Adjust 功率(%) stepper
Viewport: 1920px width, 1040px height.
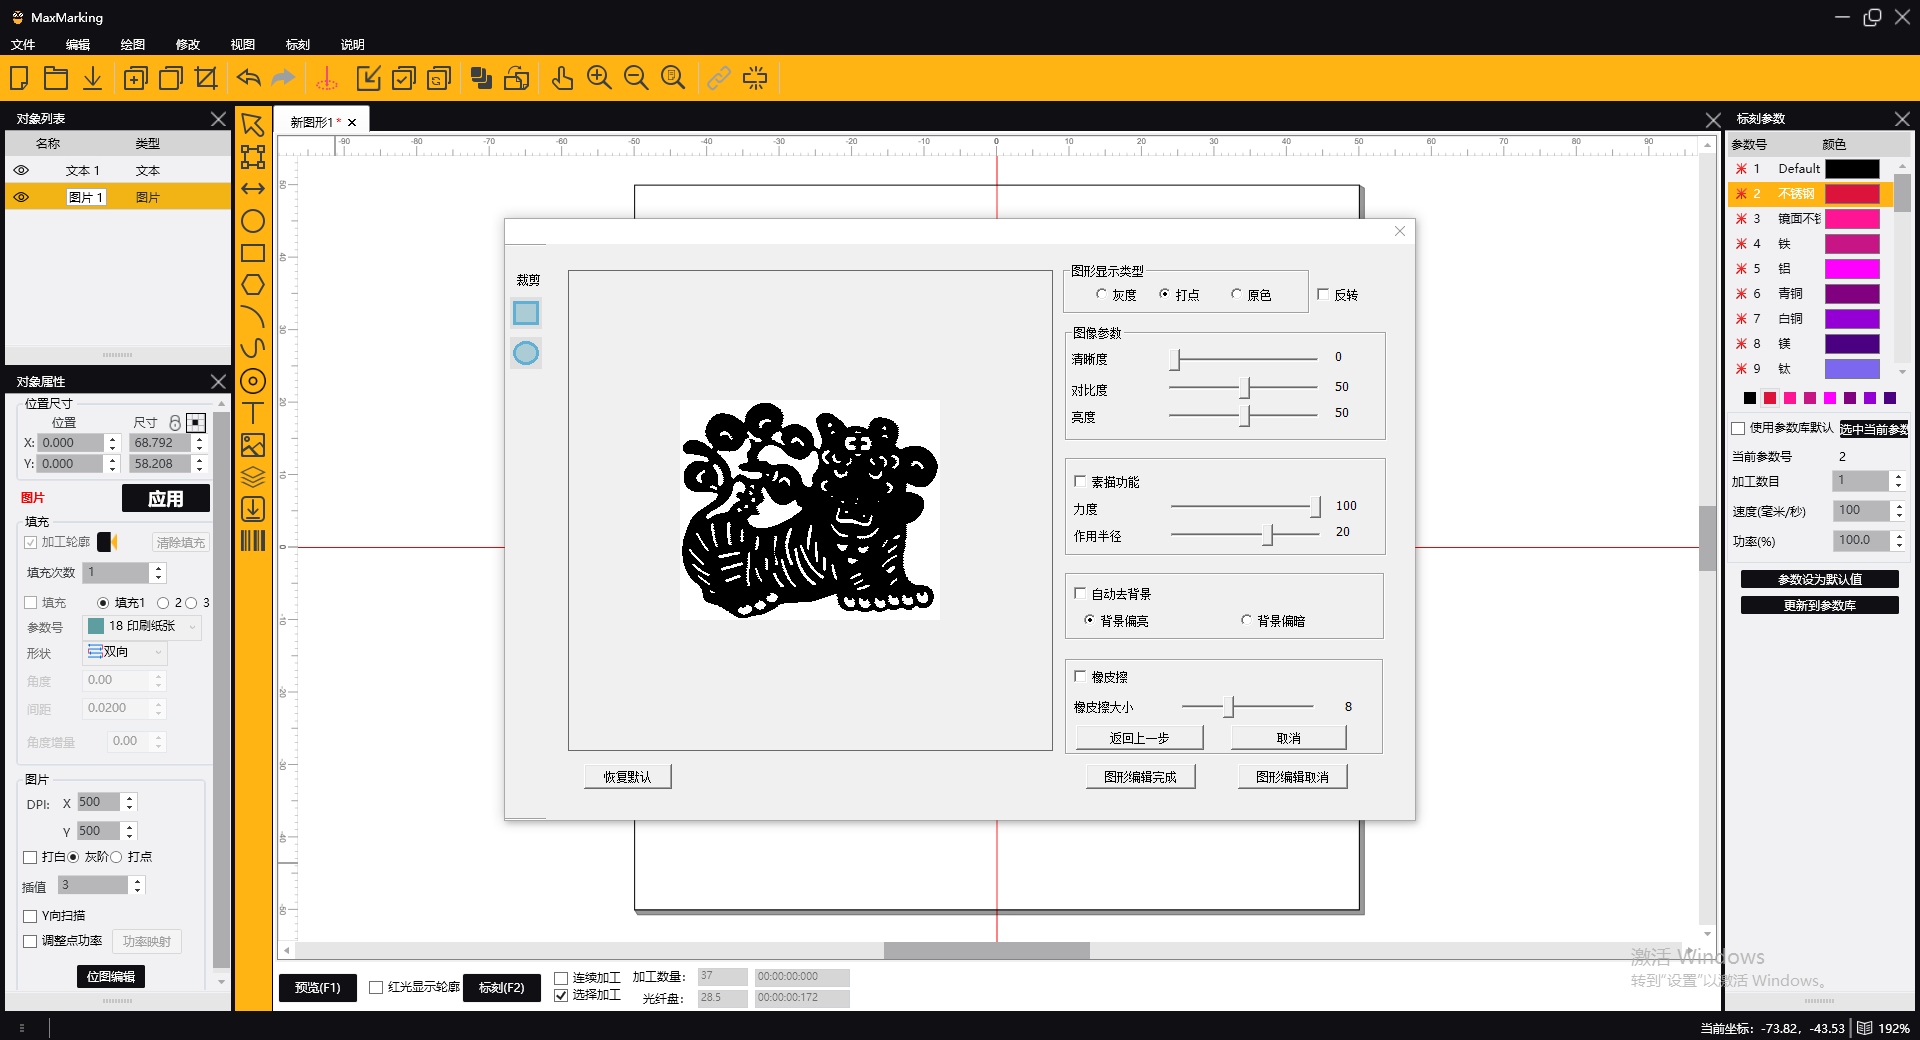pyautogui.click(x=1898, y=540)
